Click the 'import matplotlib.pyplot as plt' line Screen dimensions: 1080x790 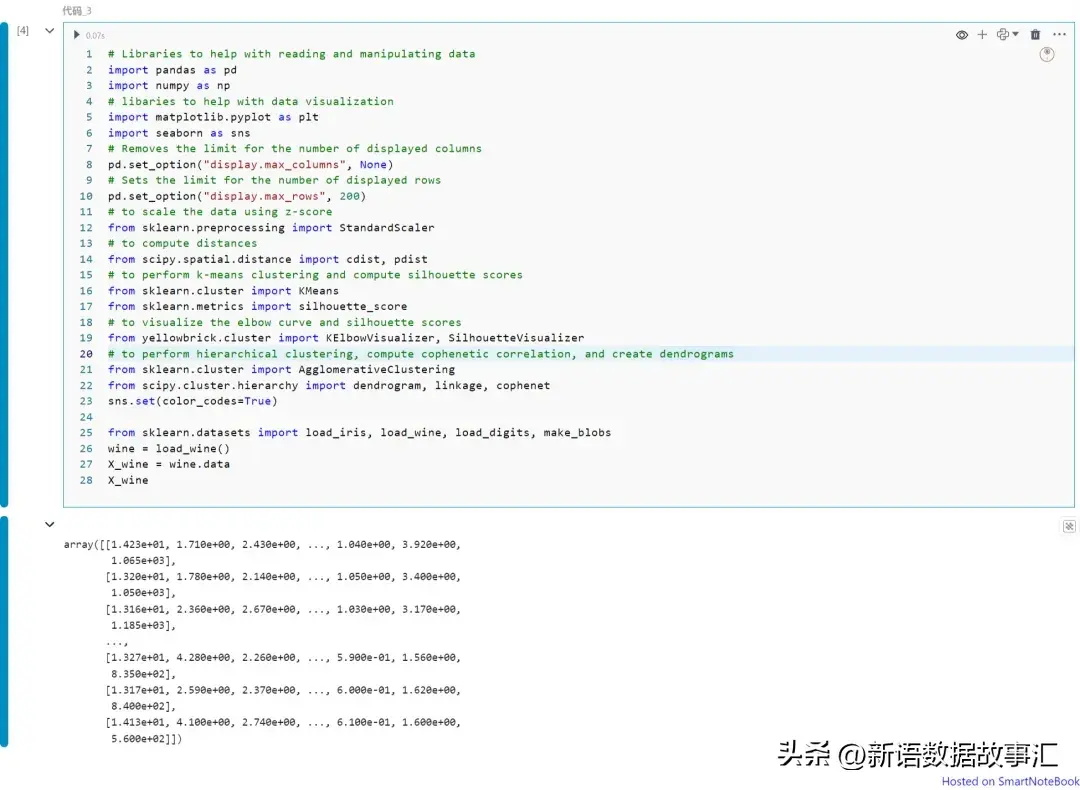pos(213,117)
